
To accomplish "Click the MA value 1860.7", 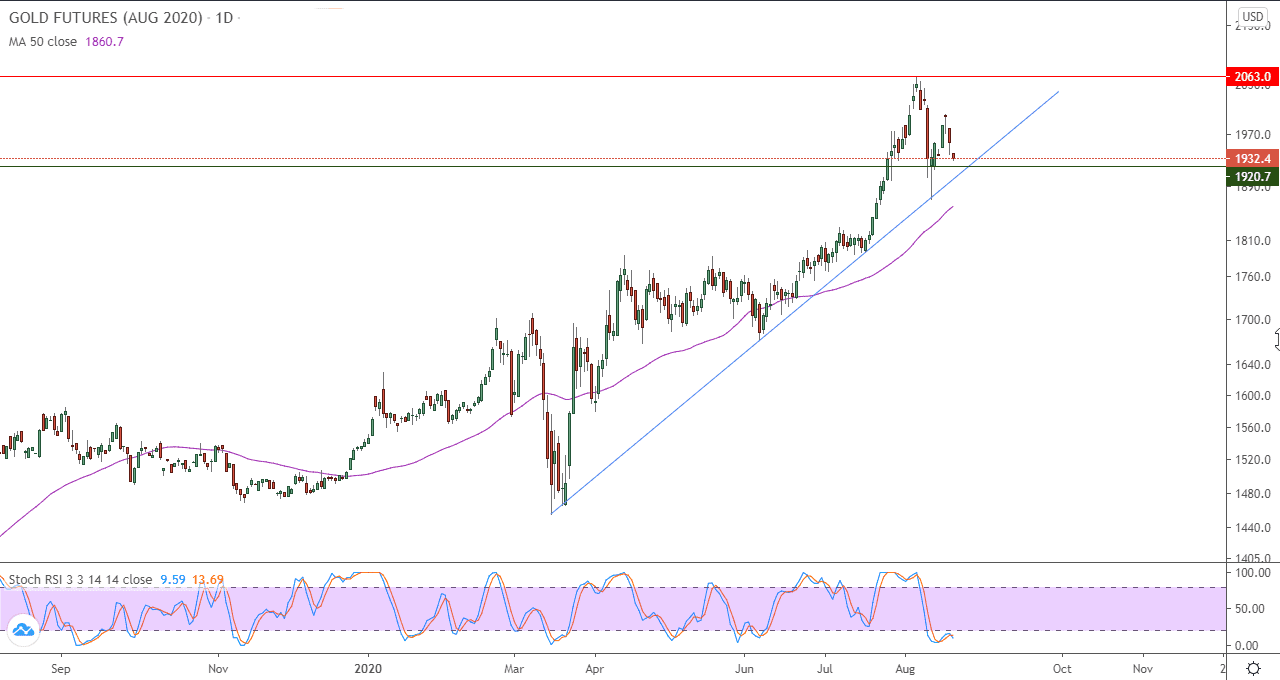I will point(102,42).
